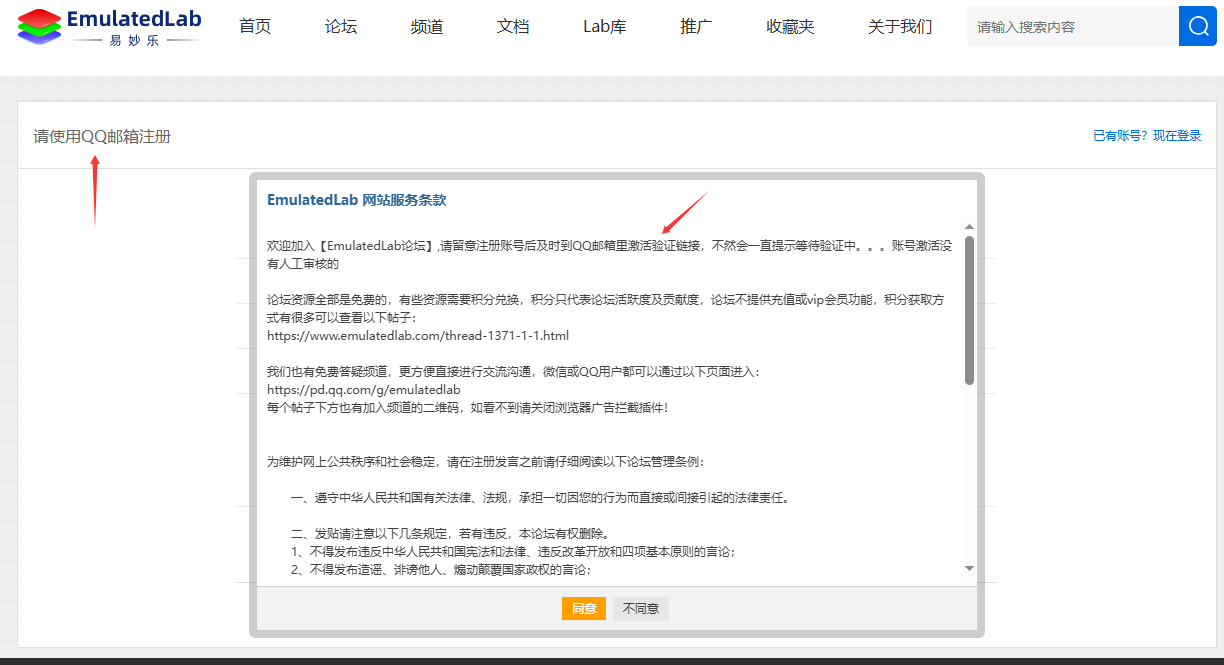Select the Lab库 menu item
The image size is (1224, 665).
(x=605, y=27)
